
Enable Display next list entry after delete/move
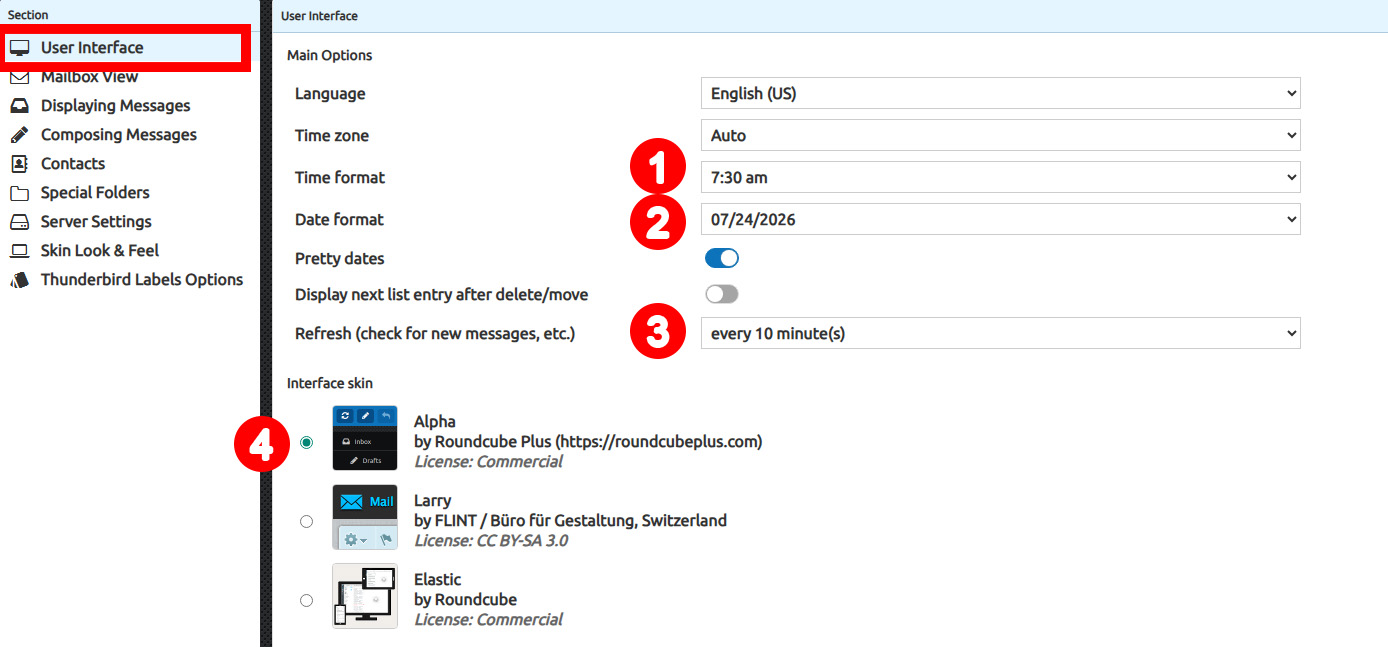tap(722, 293)
